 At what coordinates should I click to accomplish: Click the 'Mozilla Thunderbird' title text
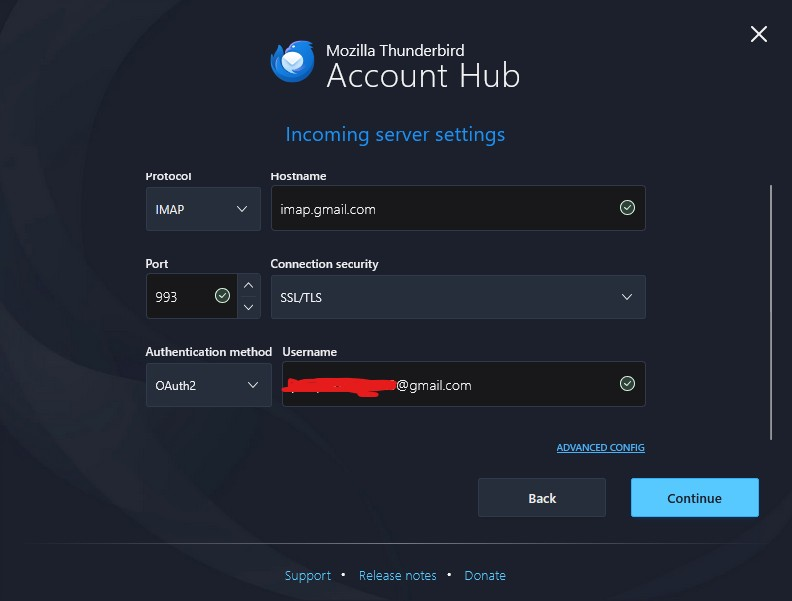click(x=395, y=51)
